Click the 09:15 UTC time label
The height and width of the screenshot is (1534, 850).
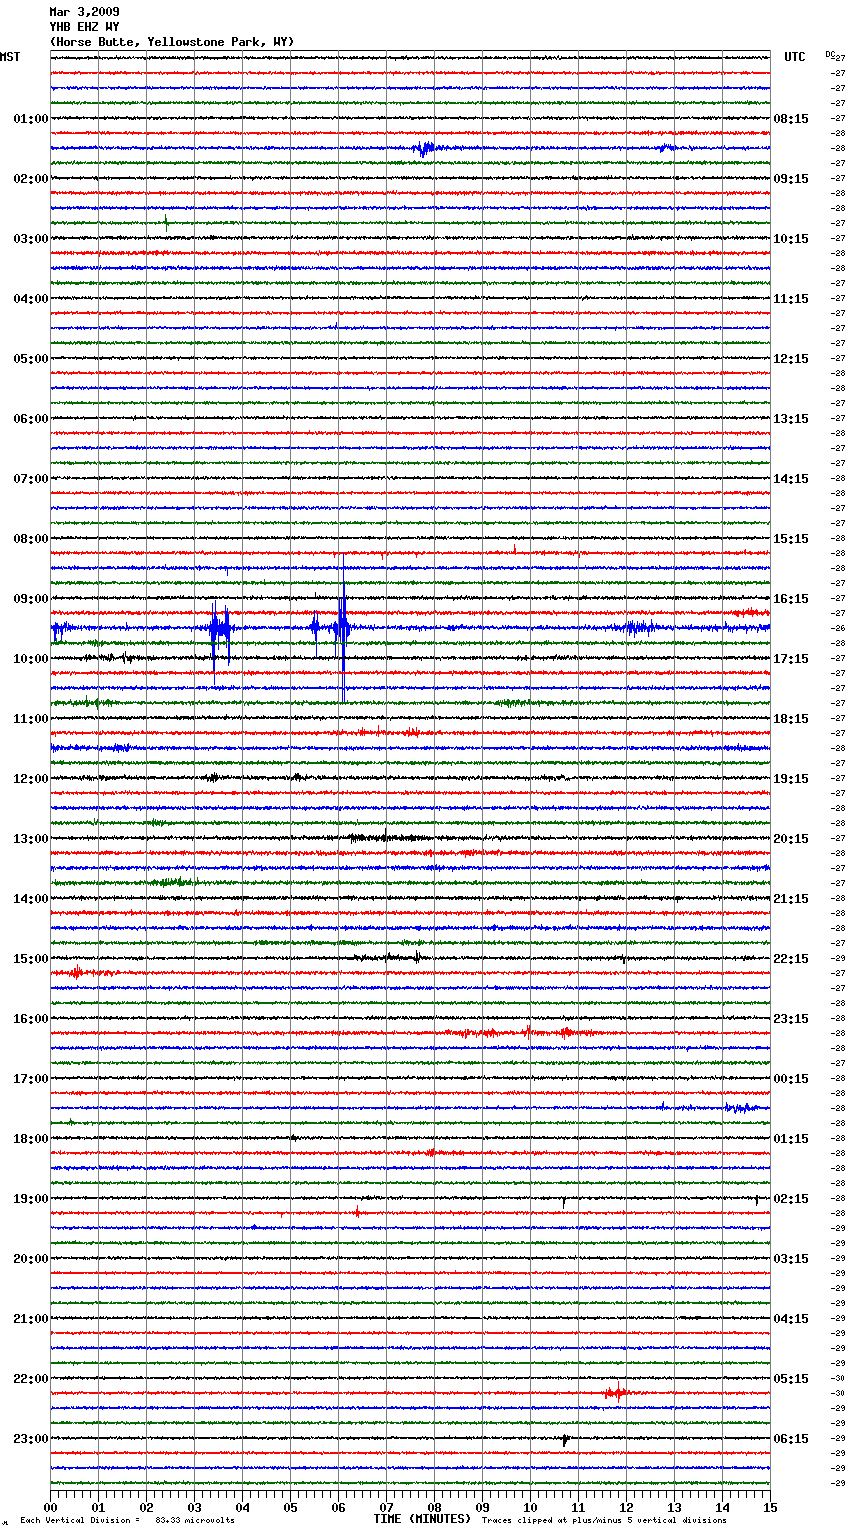tap(791, 179)
